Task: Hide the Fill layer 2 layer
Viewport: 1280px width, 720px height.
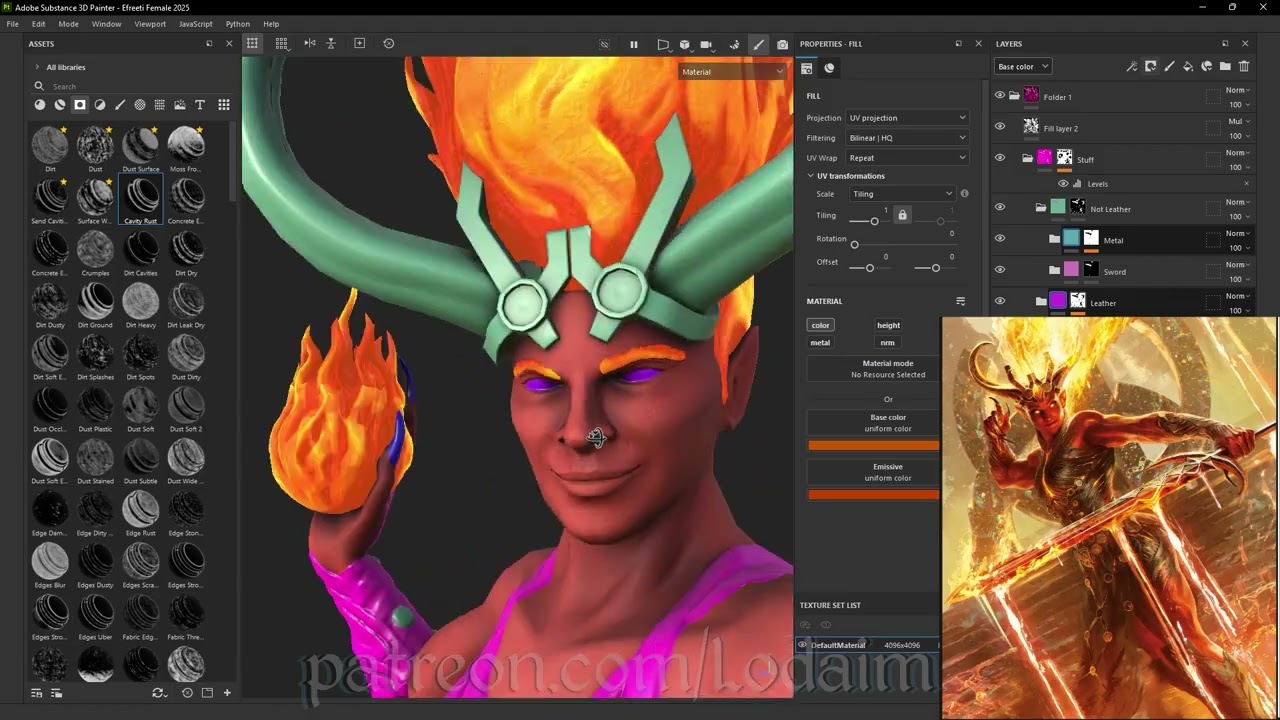Action: (x=999, y=127)
